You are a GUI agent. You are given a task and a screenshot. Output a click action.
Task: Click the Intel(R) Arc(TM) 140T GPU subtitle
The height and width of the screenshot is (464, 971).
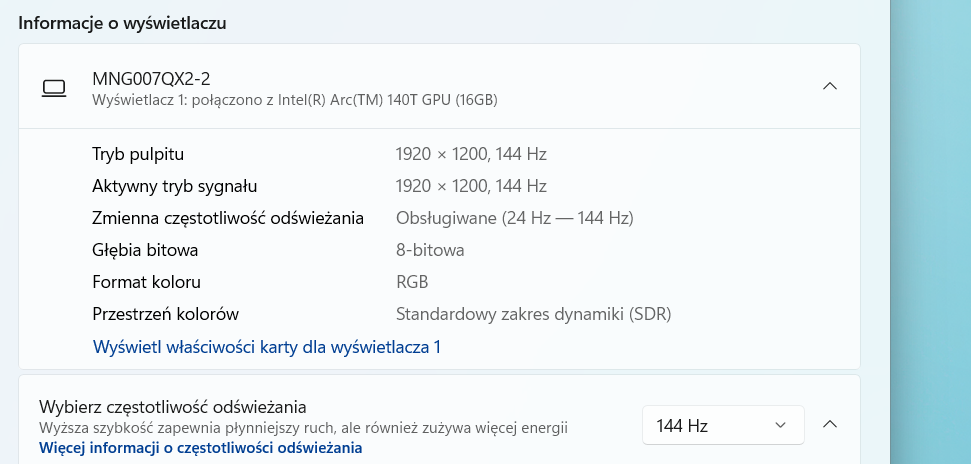294,100
